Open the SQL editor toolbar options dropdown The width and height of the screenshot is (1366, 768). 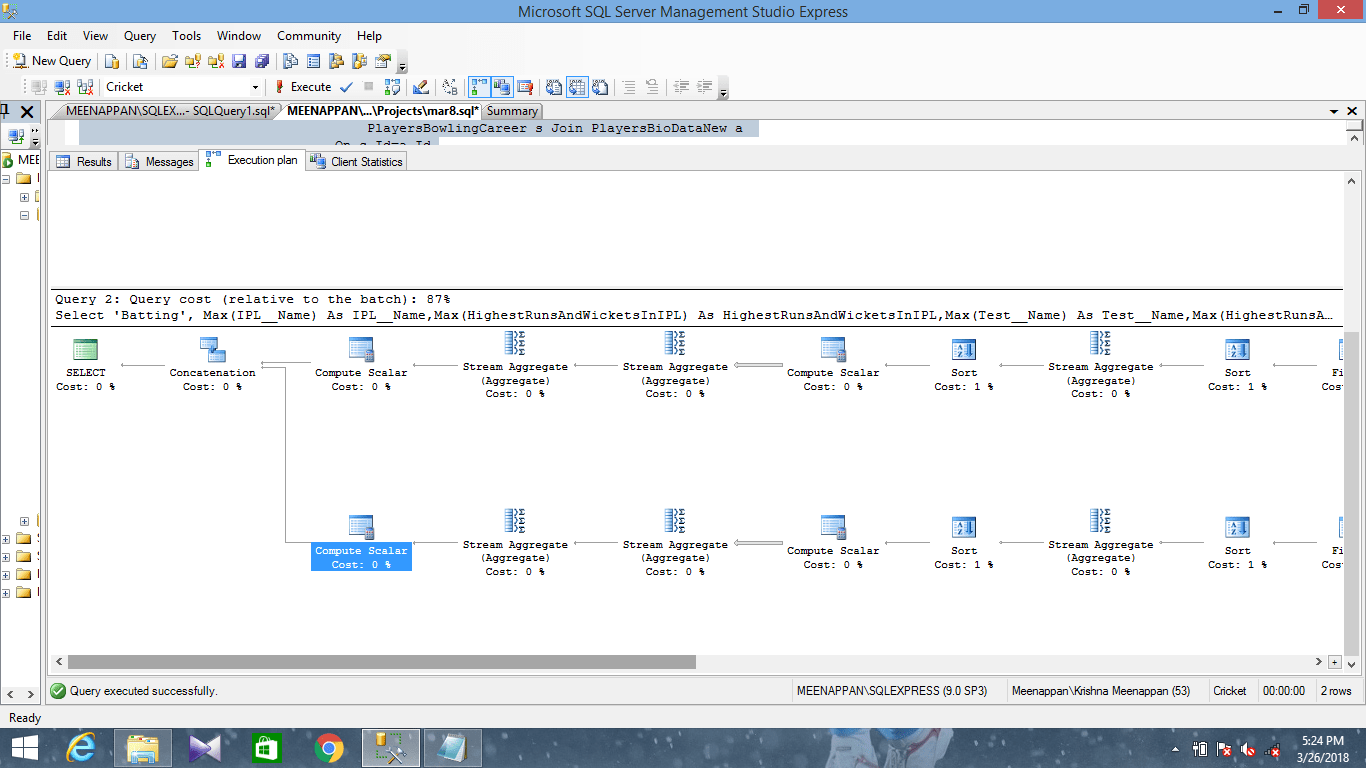[723, 88]
